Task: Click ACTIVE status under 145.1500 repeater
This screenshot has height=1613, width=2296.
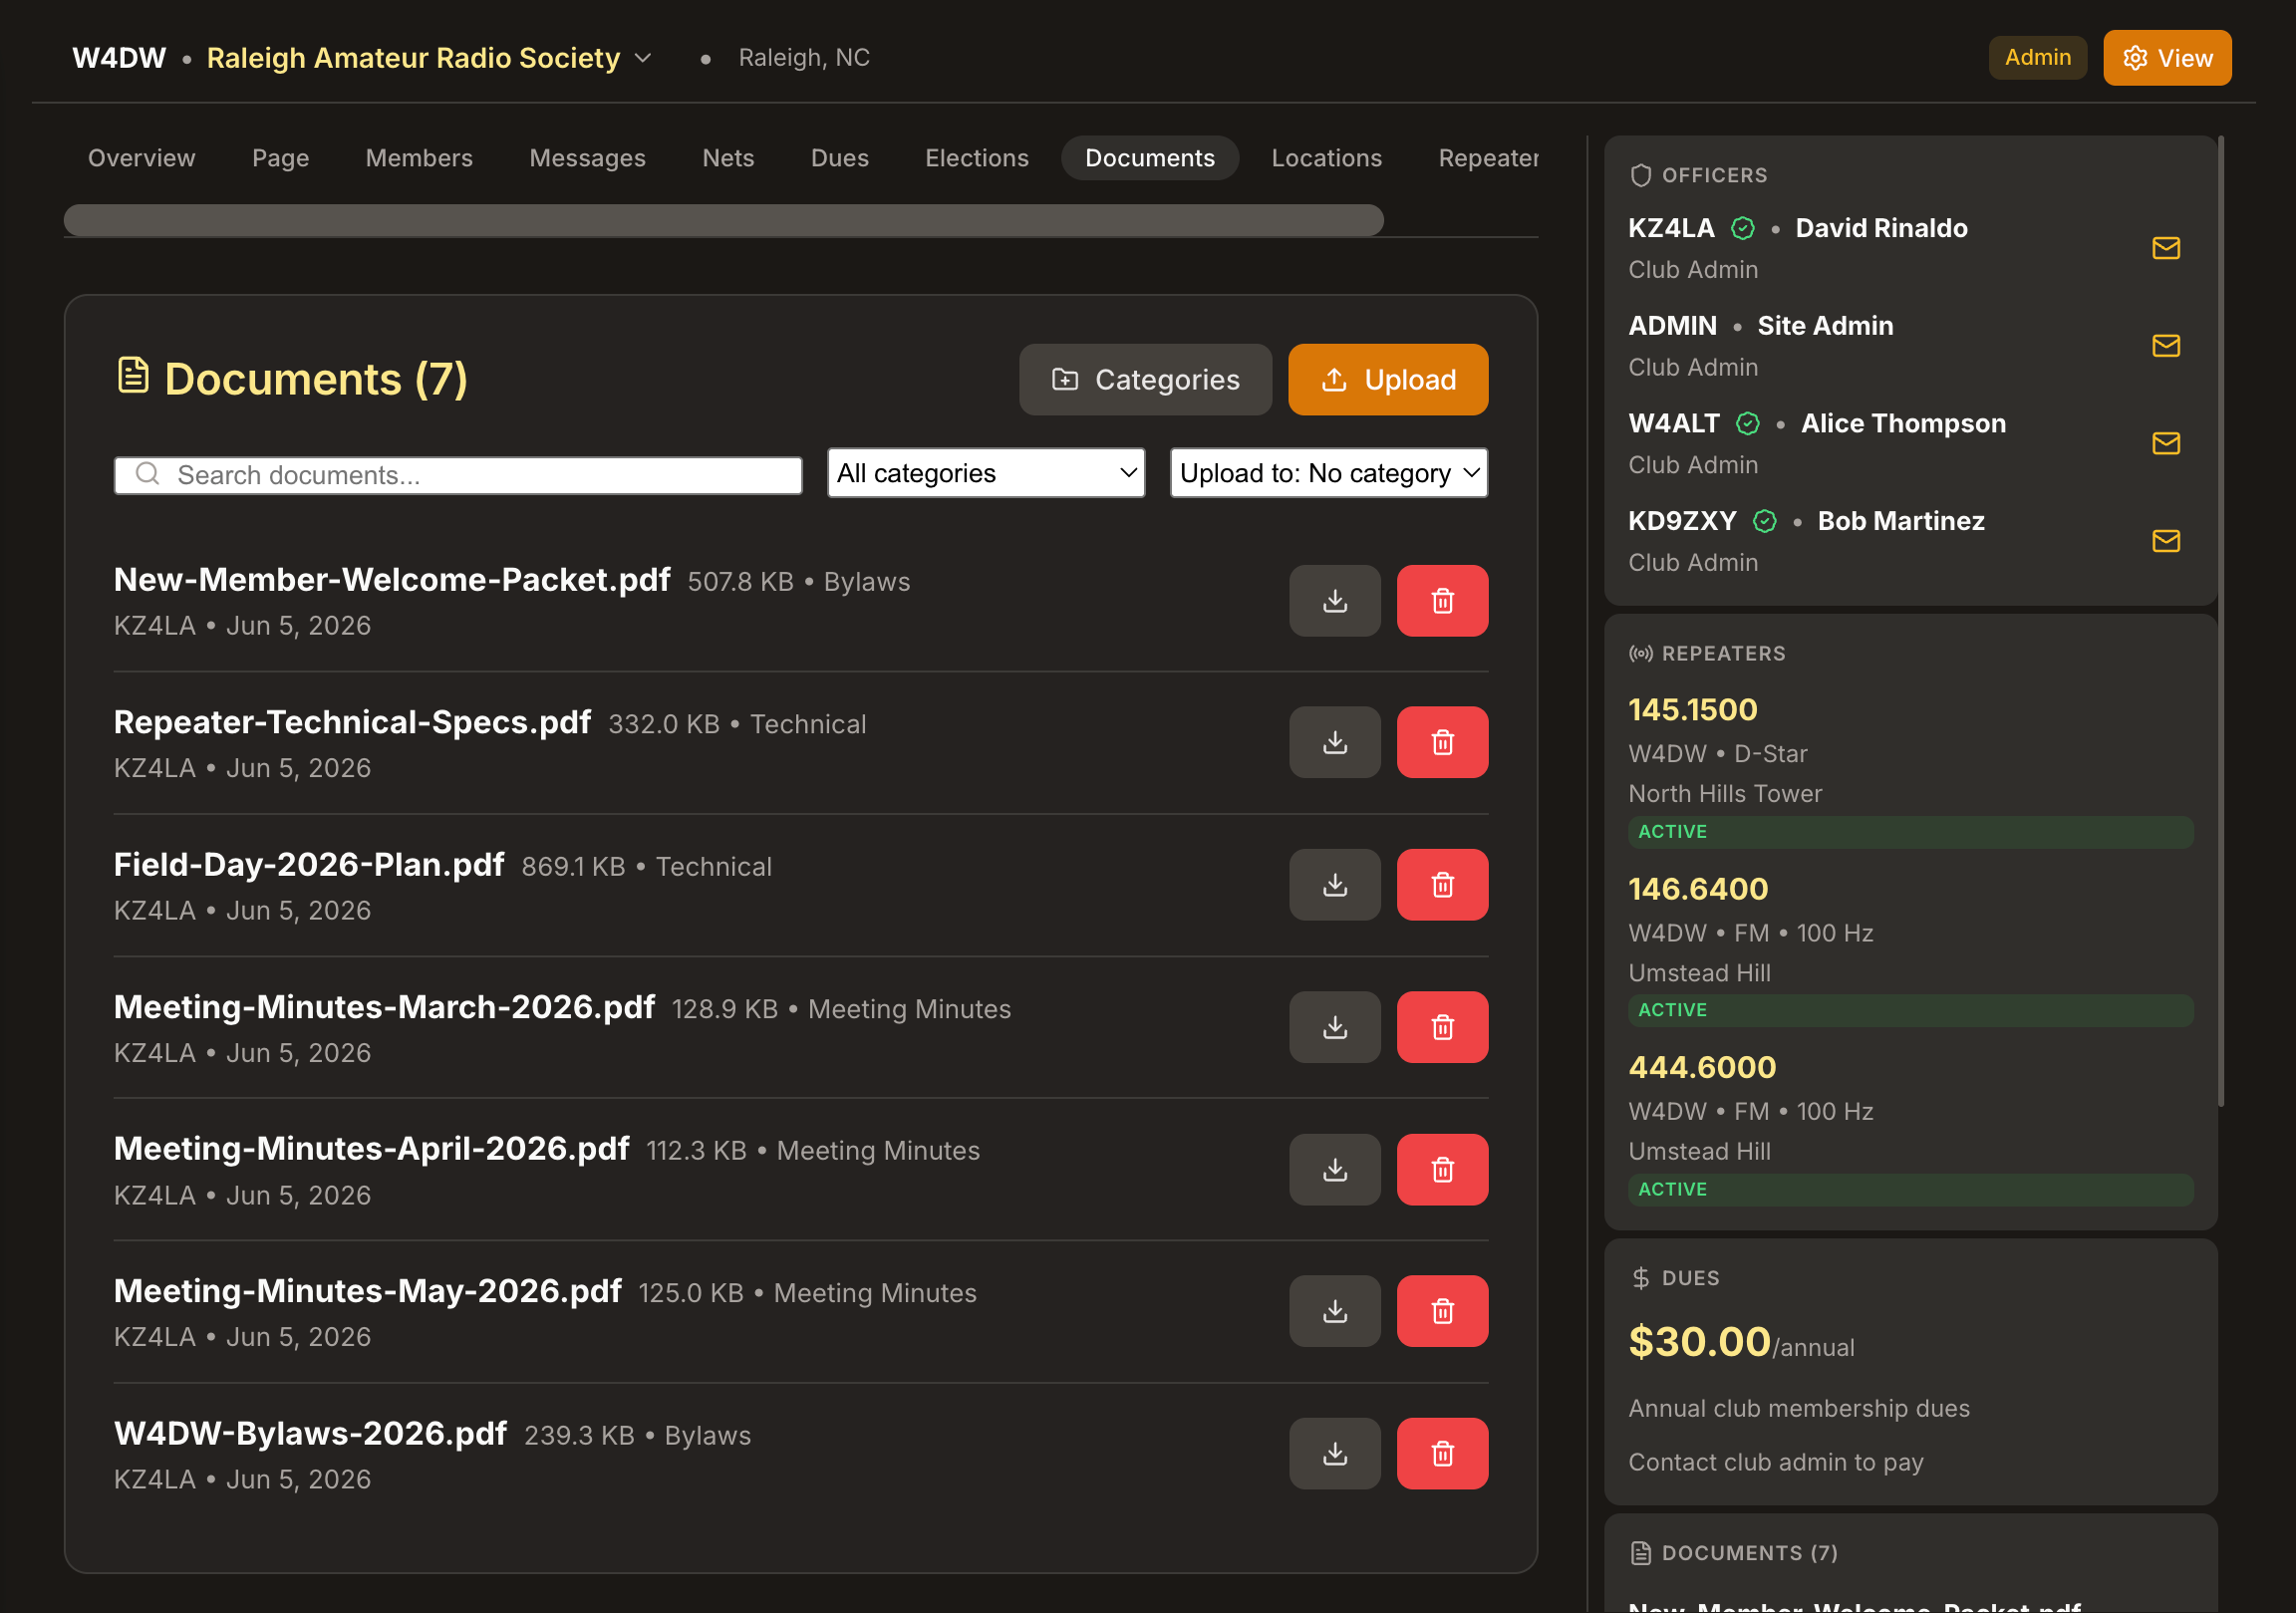Action: coord(1910,832)
